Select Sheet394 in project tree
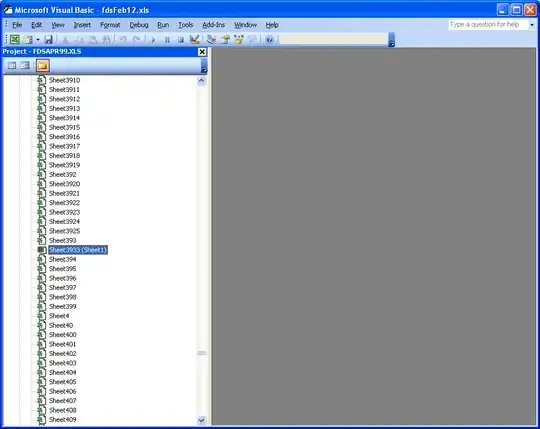The height and width of the screenshot is (429, 540). (x=62, y=259)
